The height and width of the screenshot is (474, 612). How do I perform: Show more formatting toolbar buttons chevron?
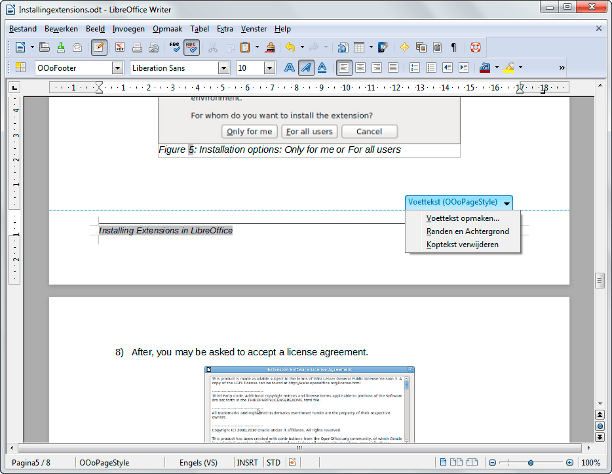click(562, 68)
